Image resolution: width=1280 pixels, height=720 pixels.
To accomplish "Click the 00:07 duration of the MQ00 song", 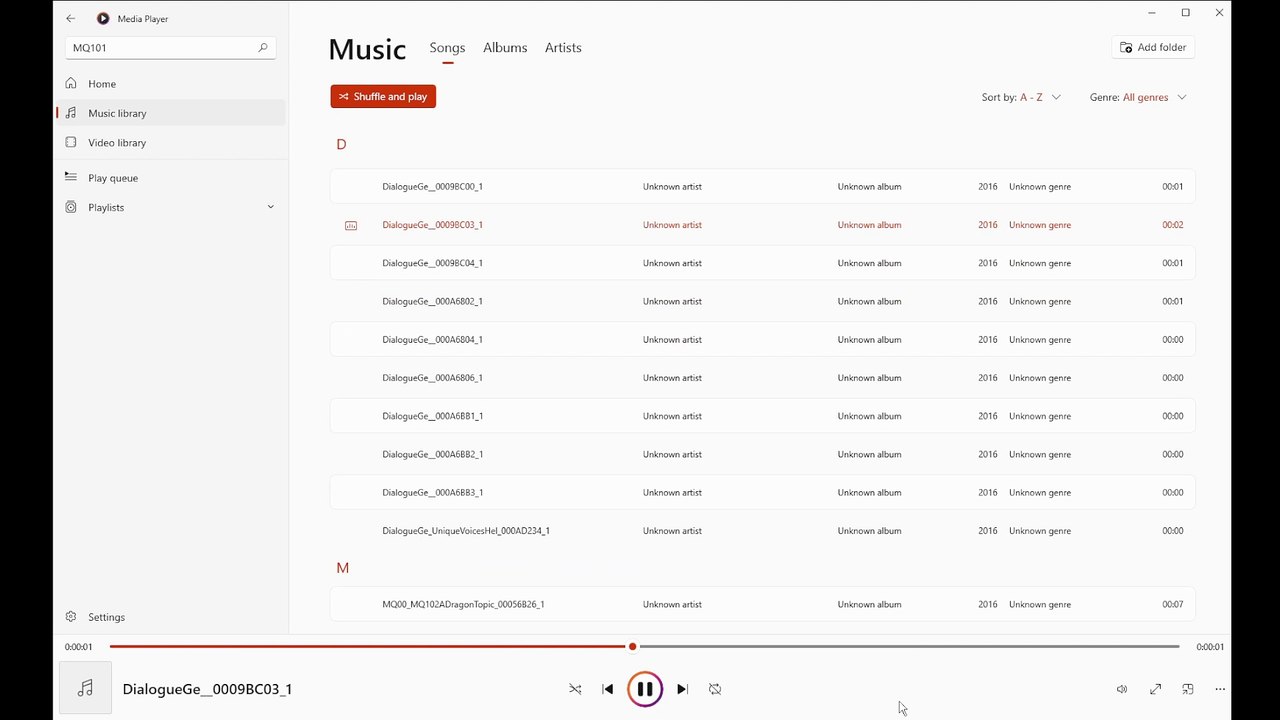I will point(1172,604).
